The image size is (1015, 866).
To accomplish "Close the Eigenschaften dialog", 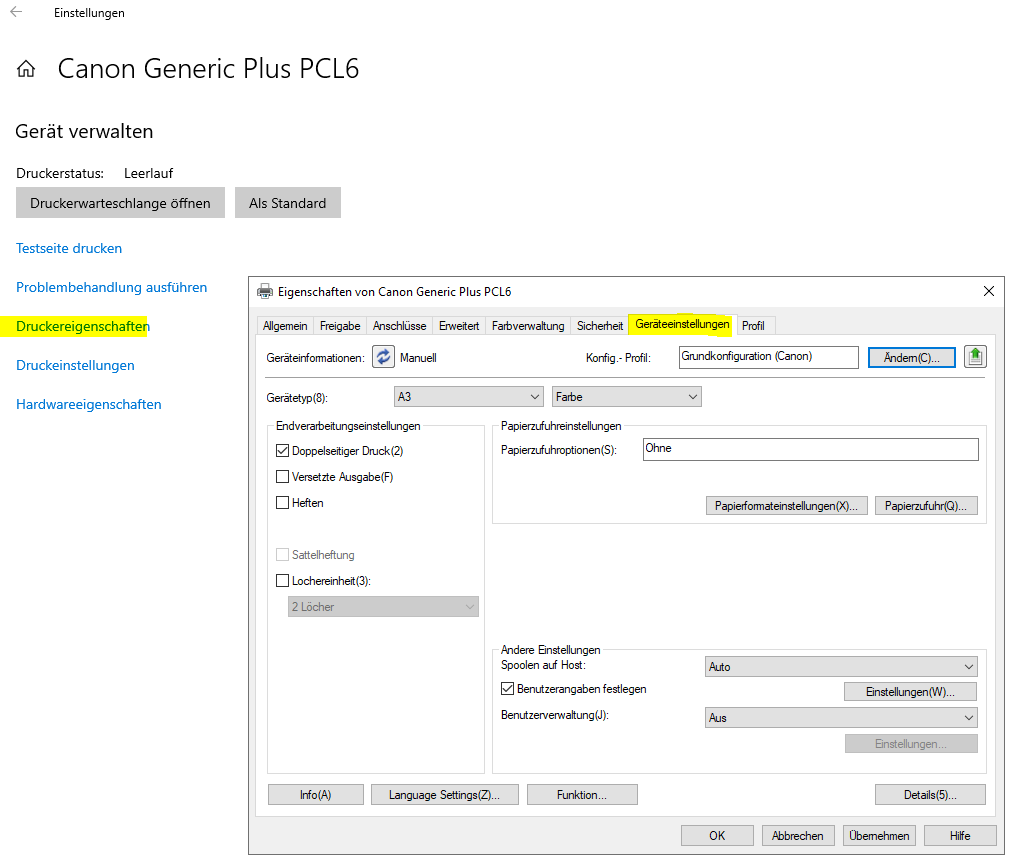I will pos(988,291).
